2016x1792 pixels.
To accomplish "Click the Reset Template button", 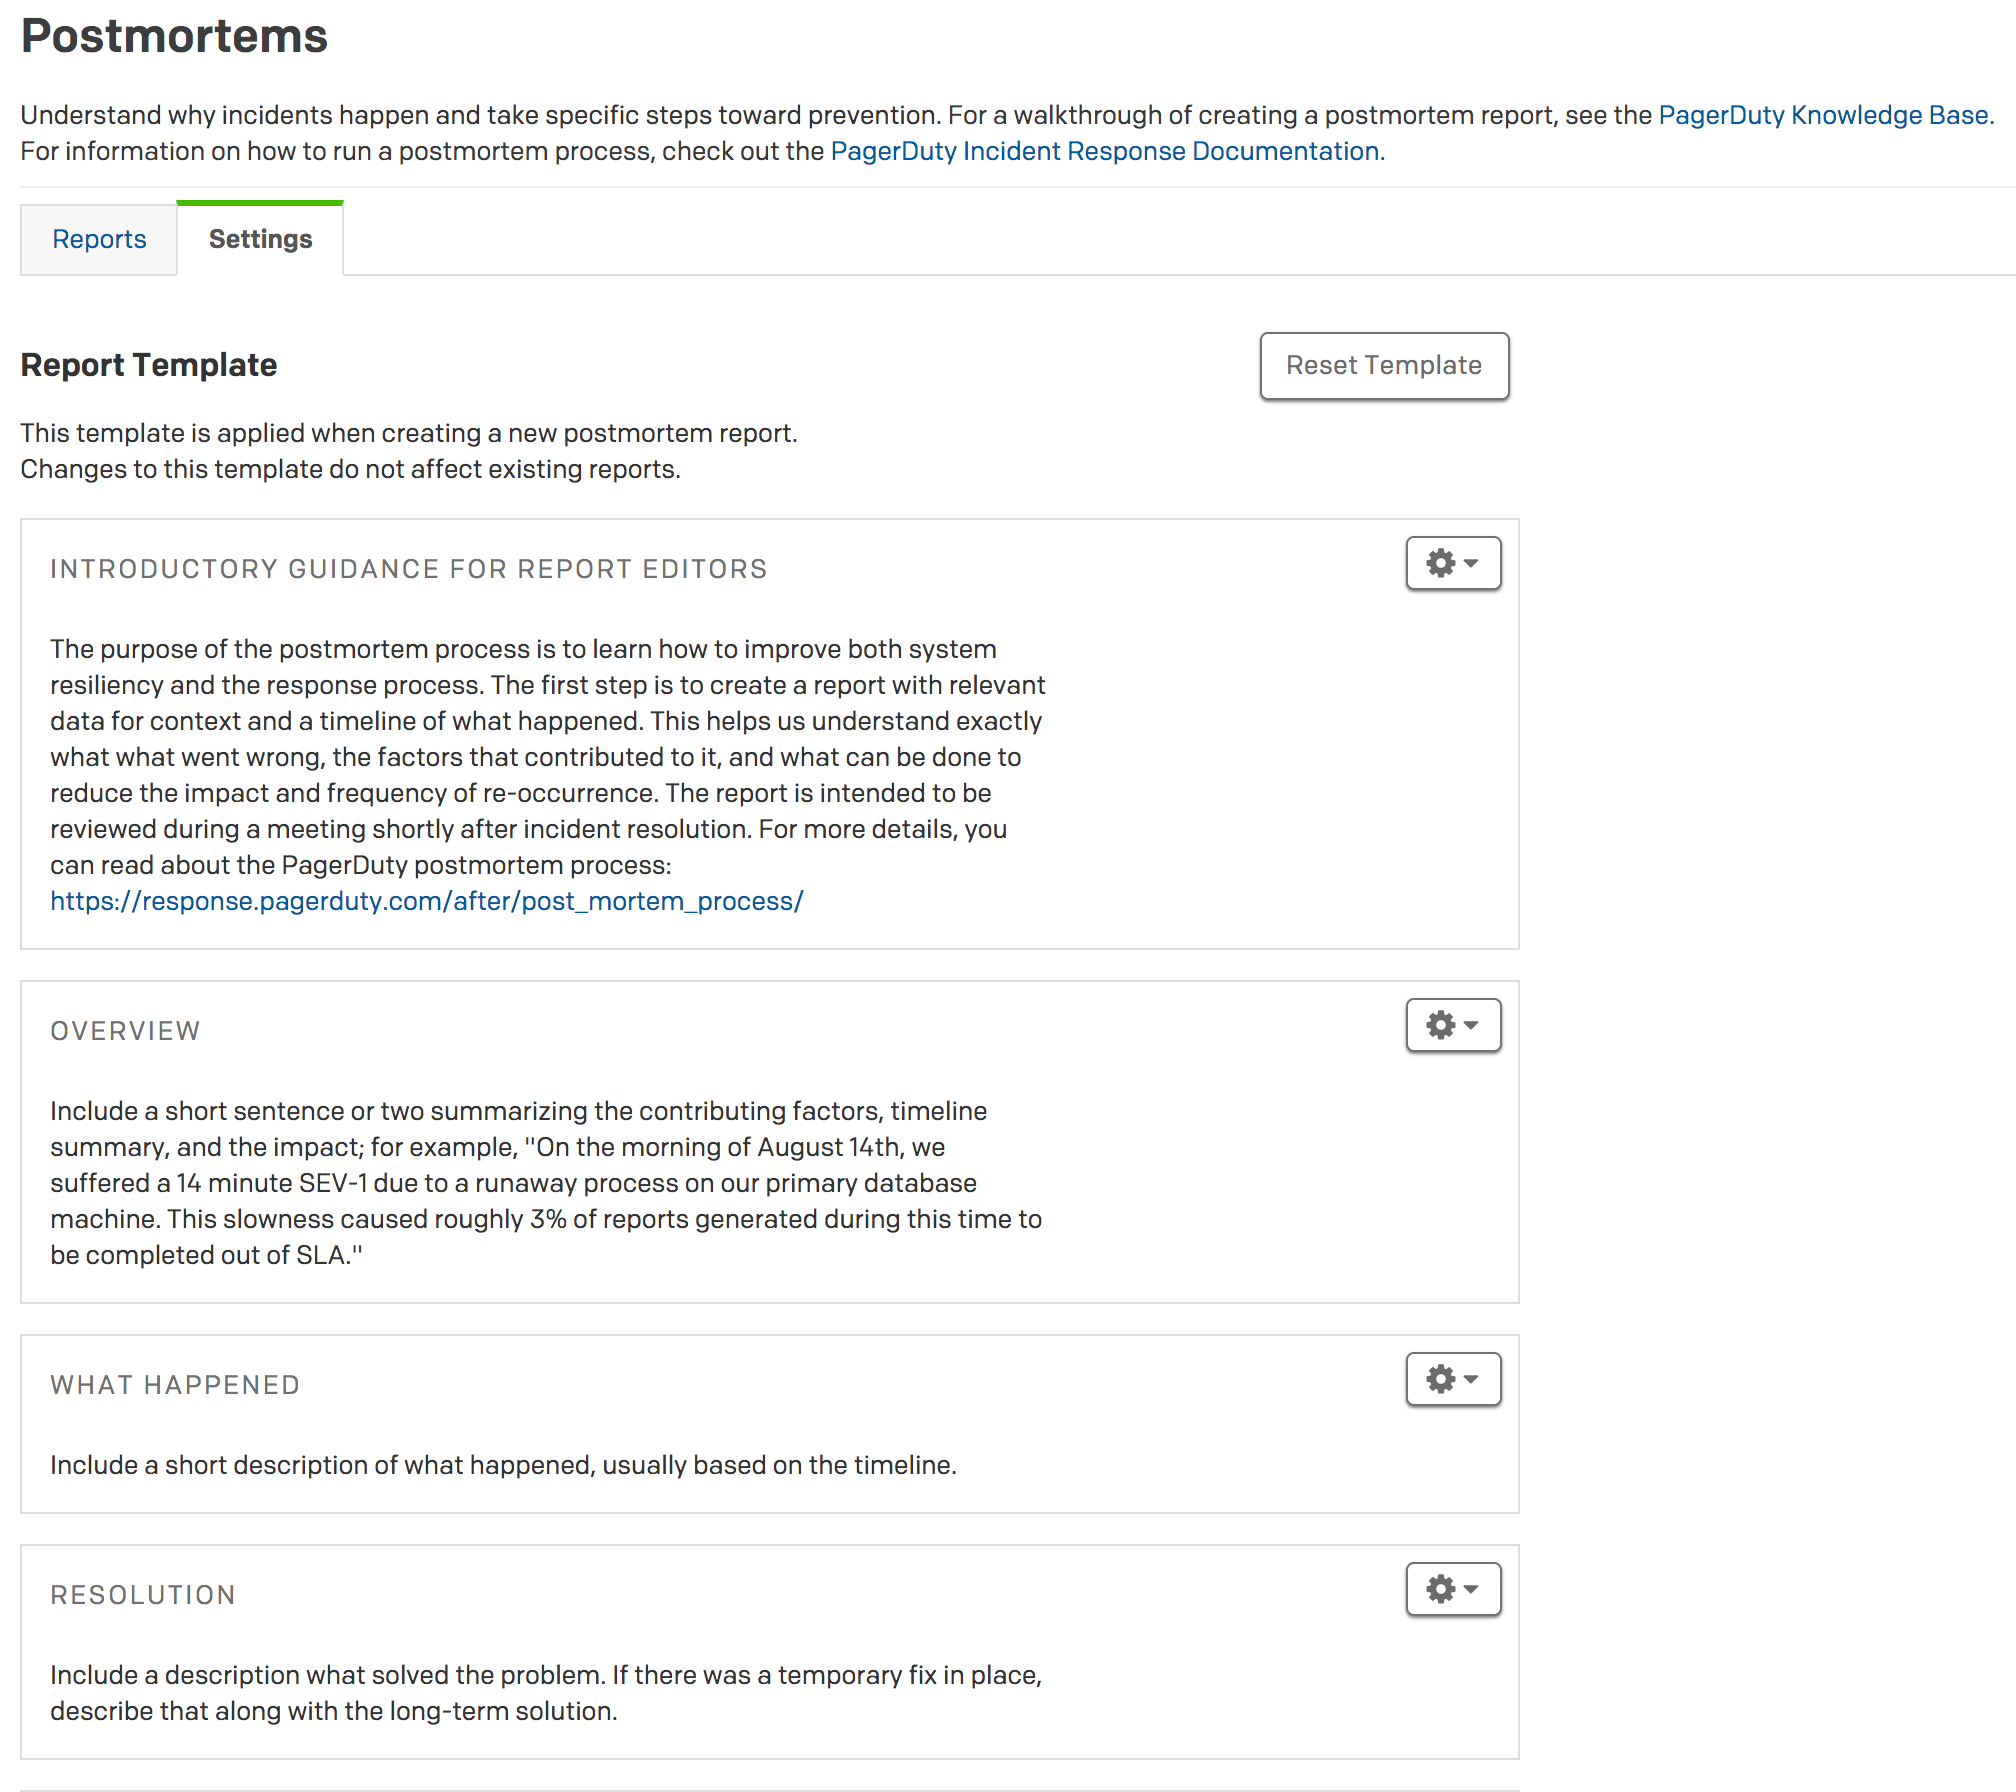I will pyautogui.click(x=1385, y=365).
